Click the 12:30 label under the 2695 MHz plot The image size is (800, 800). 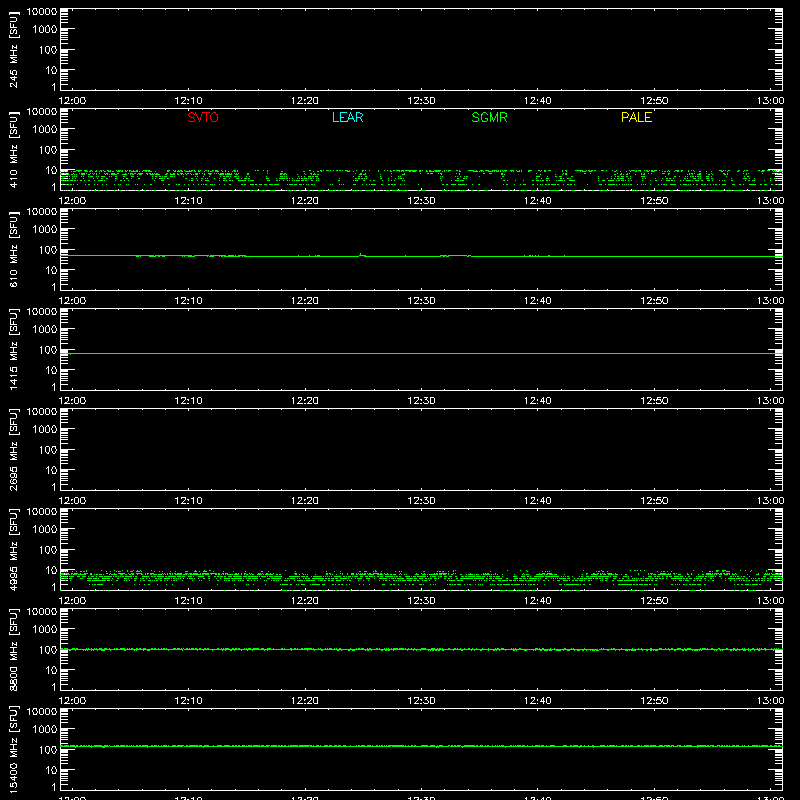(421, 501)
